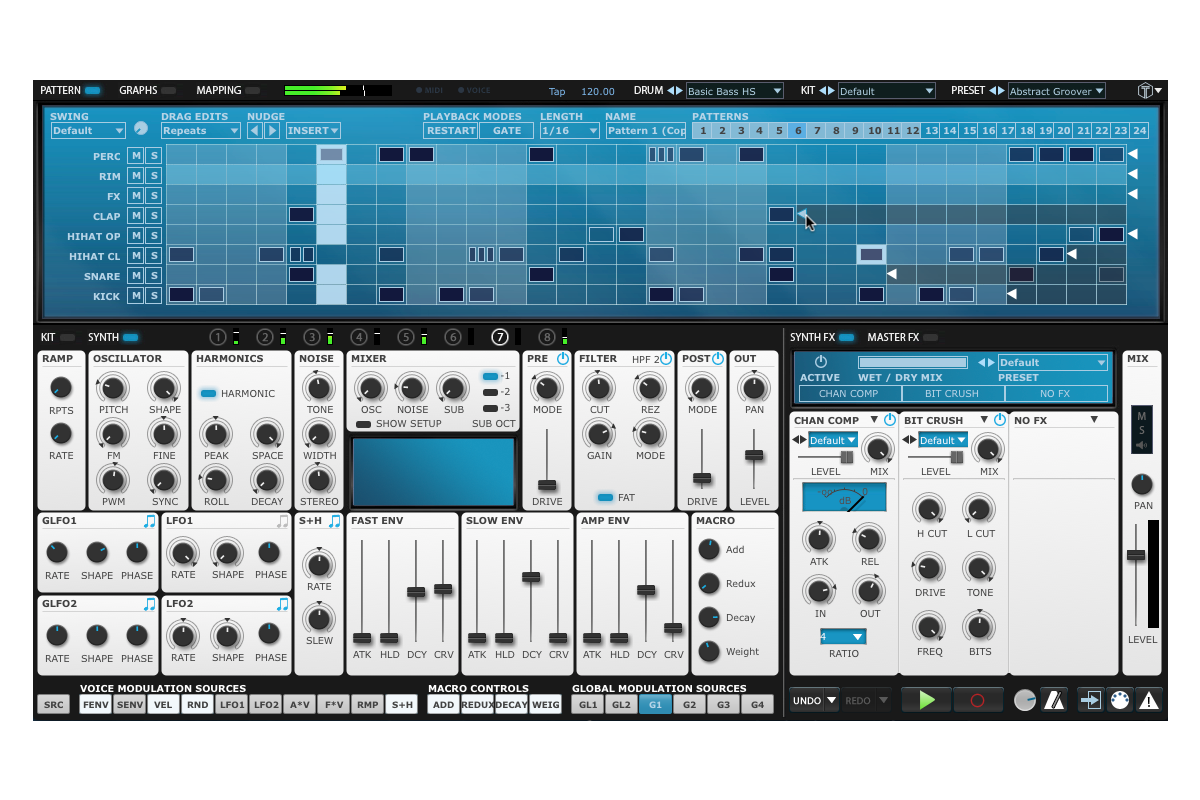Open the DRAG EDITS Repeats dropdown

[x=201, y=130]
